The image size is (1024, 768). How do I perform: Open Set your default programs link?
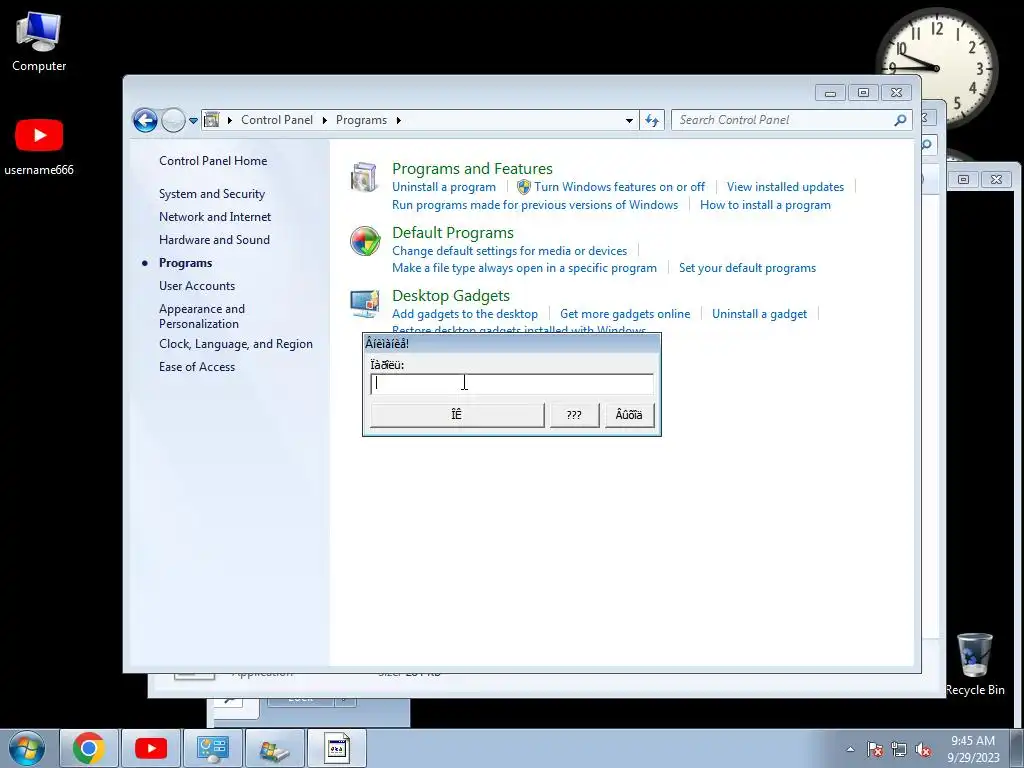click(x=747, y=268)
